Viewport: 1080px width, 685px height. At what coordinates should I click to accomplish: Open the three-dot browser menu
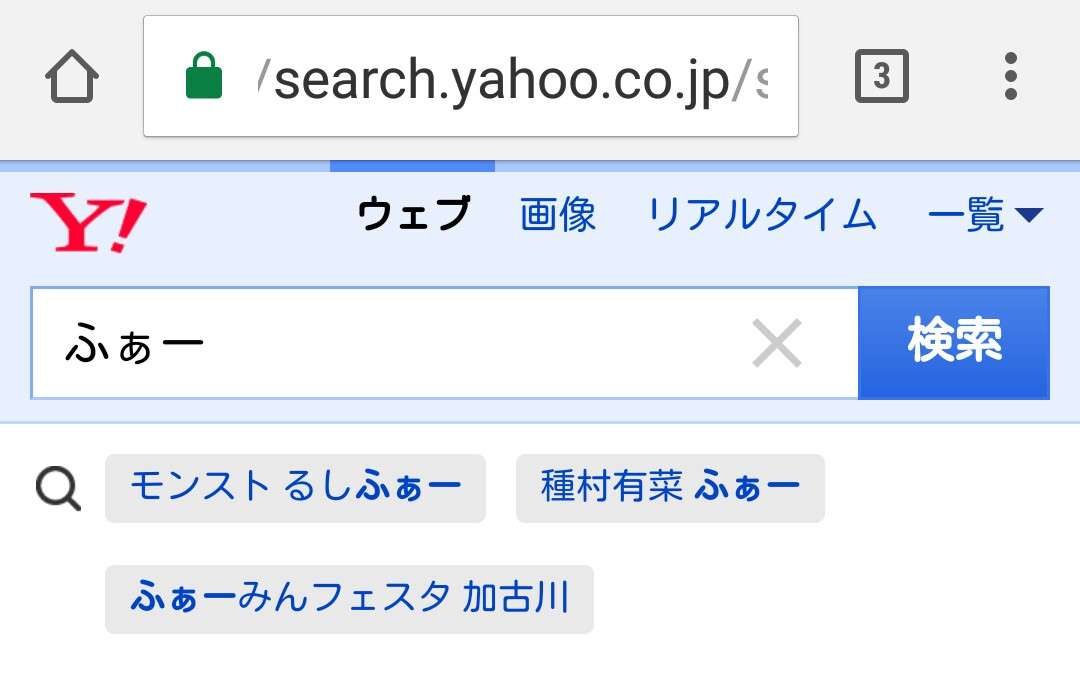1010,76
